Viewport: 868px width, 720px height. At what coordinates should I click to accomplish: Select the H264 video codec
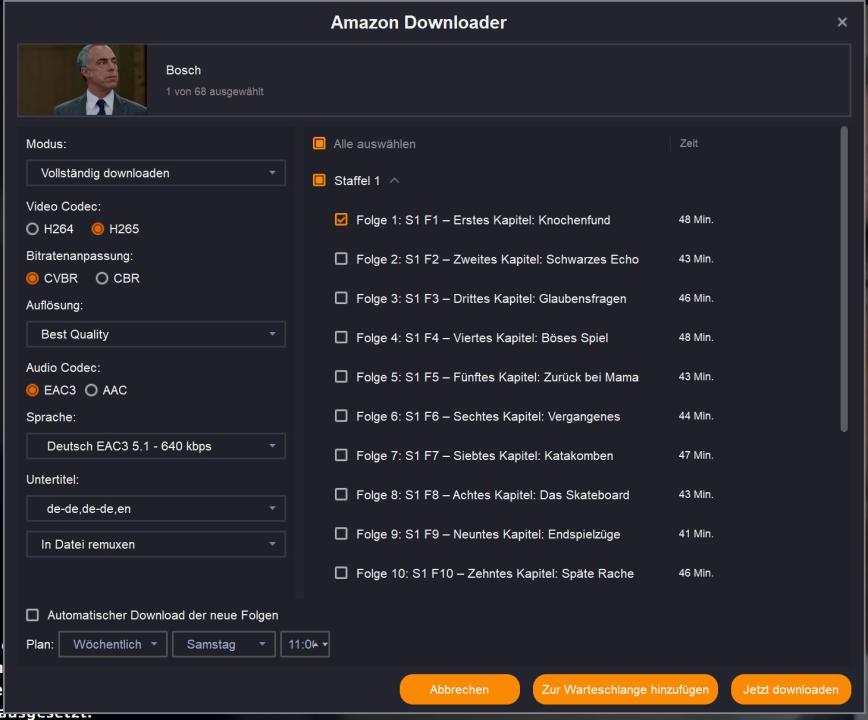(x=33, y=229)
